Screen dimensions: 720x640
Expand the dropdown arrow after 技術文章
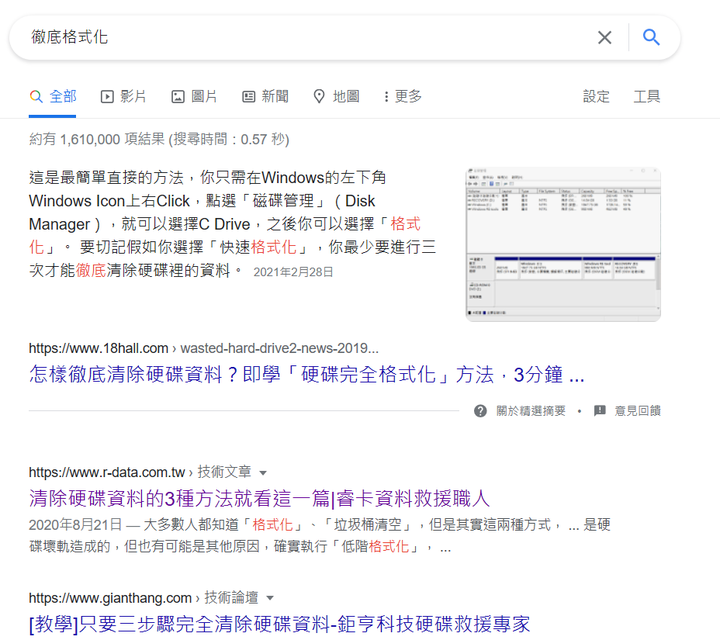(x=263, y=473)
